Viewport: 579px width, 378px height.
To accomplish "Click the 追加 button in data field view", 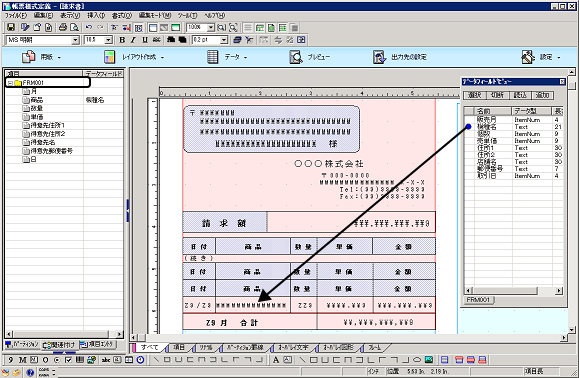I will 542,95.
